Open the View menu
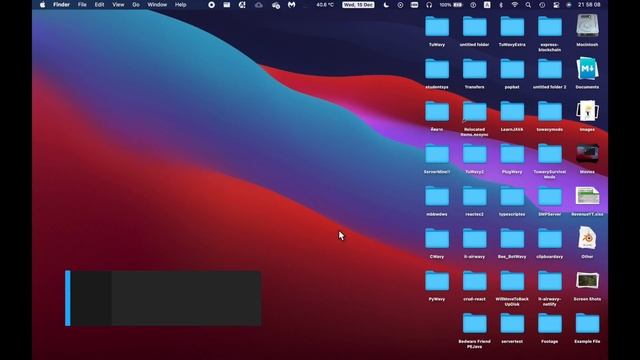This screenshot has height=360, width=640. click(118, 5)
